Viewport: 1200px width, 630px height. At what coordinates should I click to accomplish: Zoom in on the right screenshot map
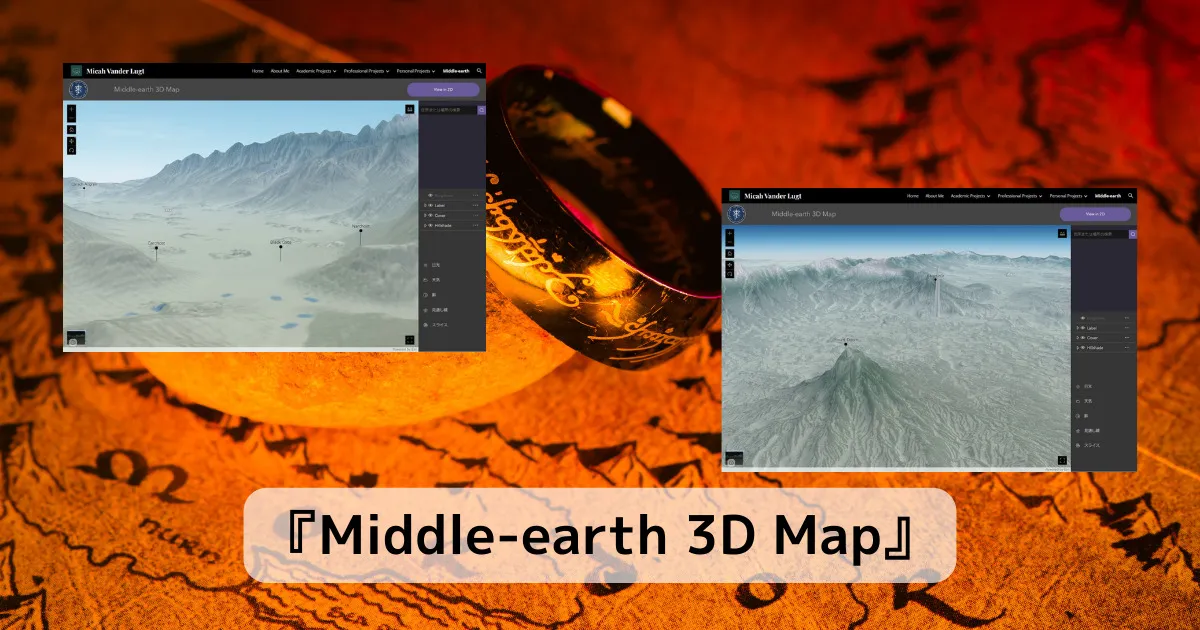[729, 233]
